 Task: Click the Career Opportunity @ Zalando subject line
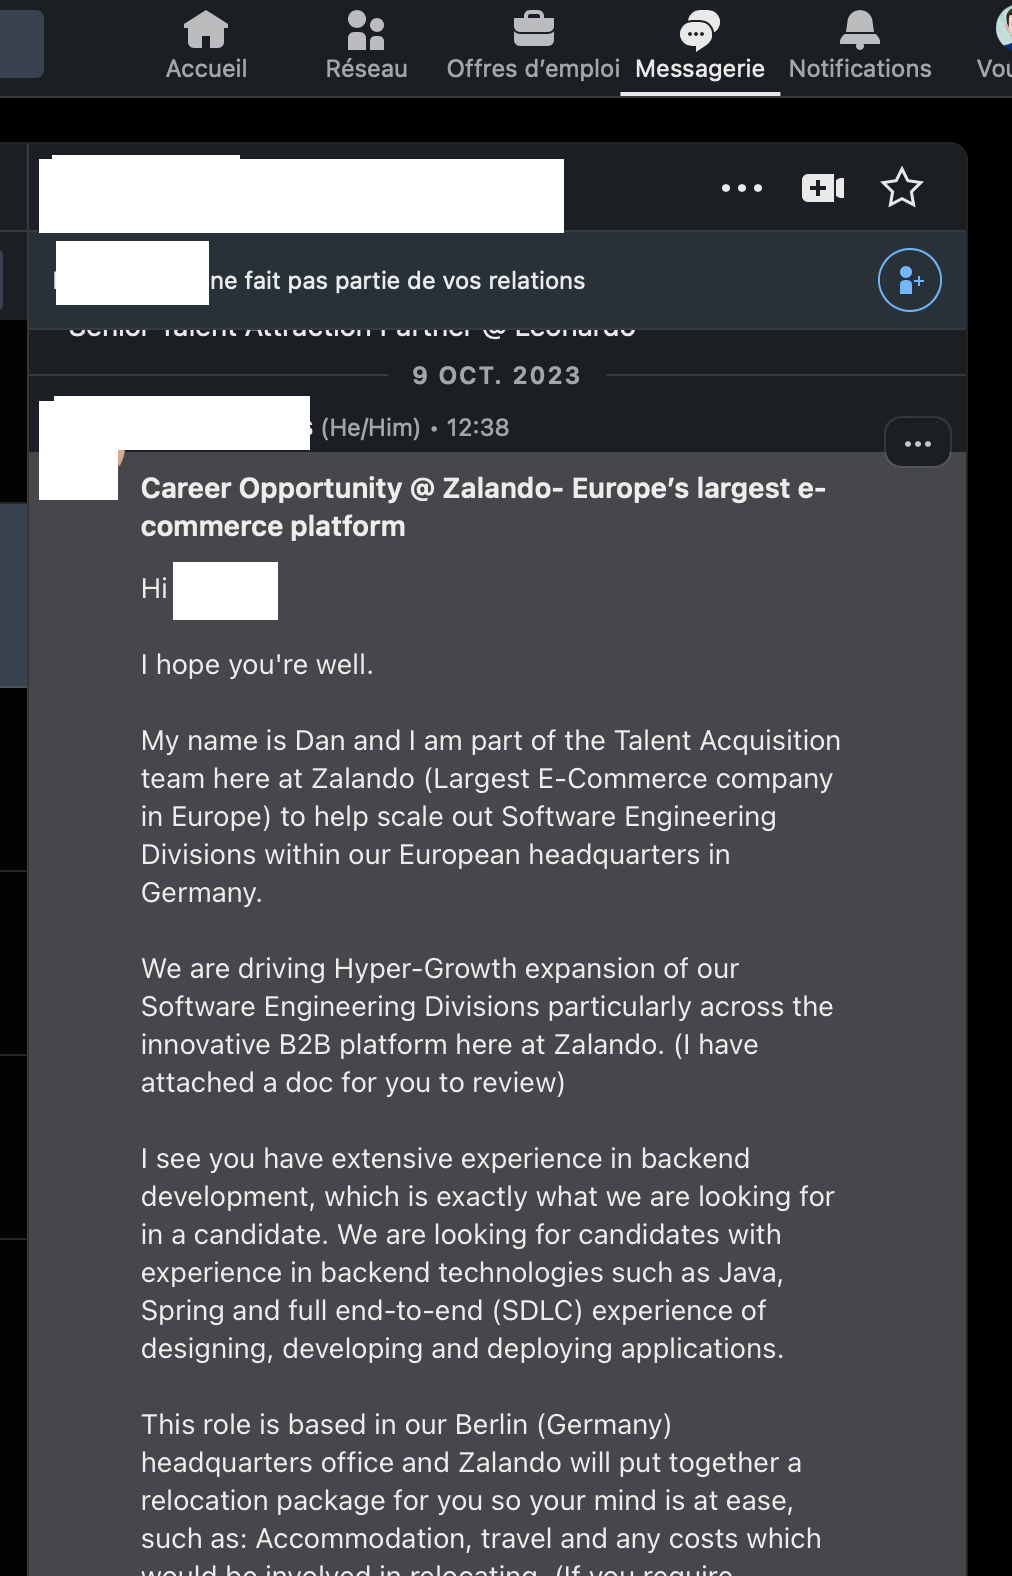pos(483,507)
